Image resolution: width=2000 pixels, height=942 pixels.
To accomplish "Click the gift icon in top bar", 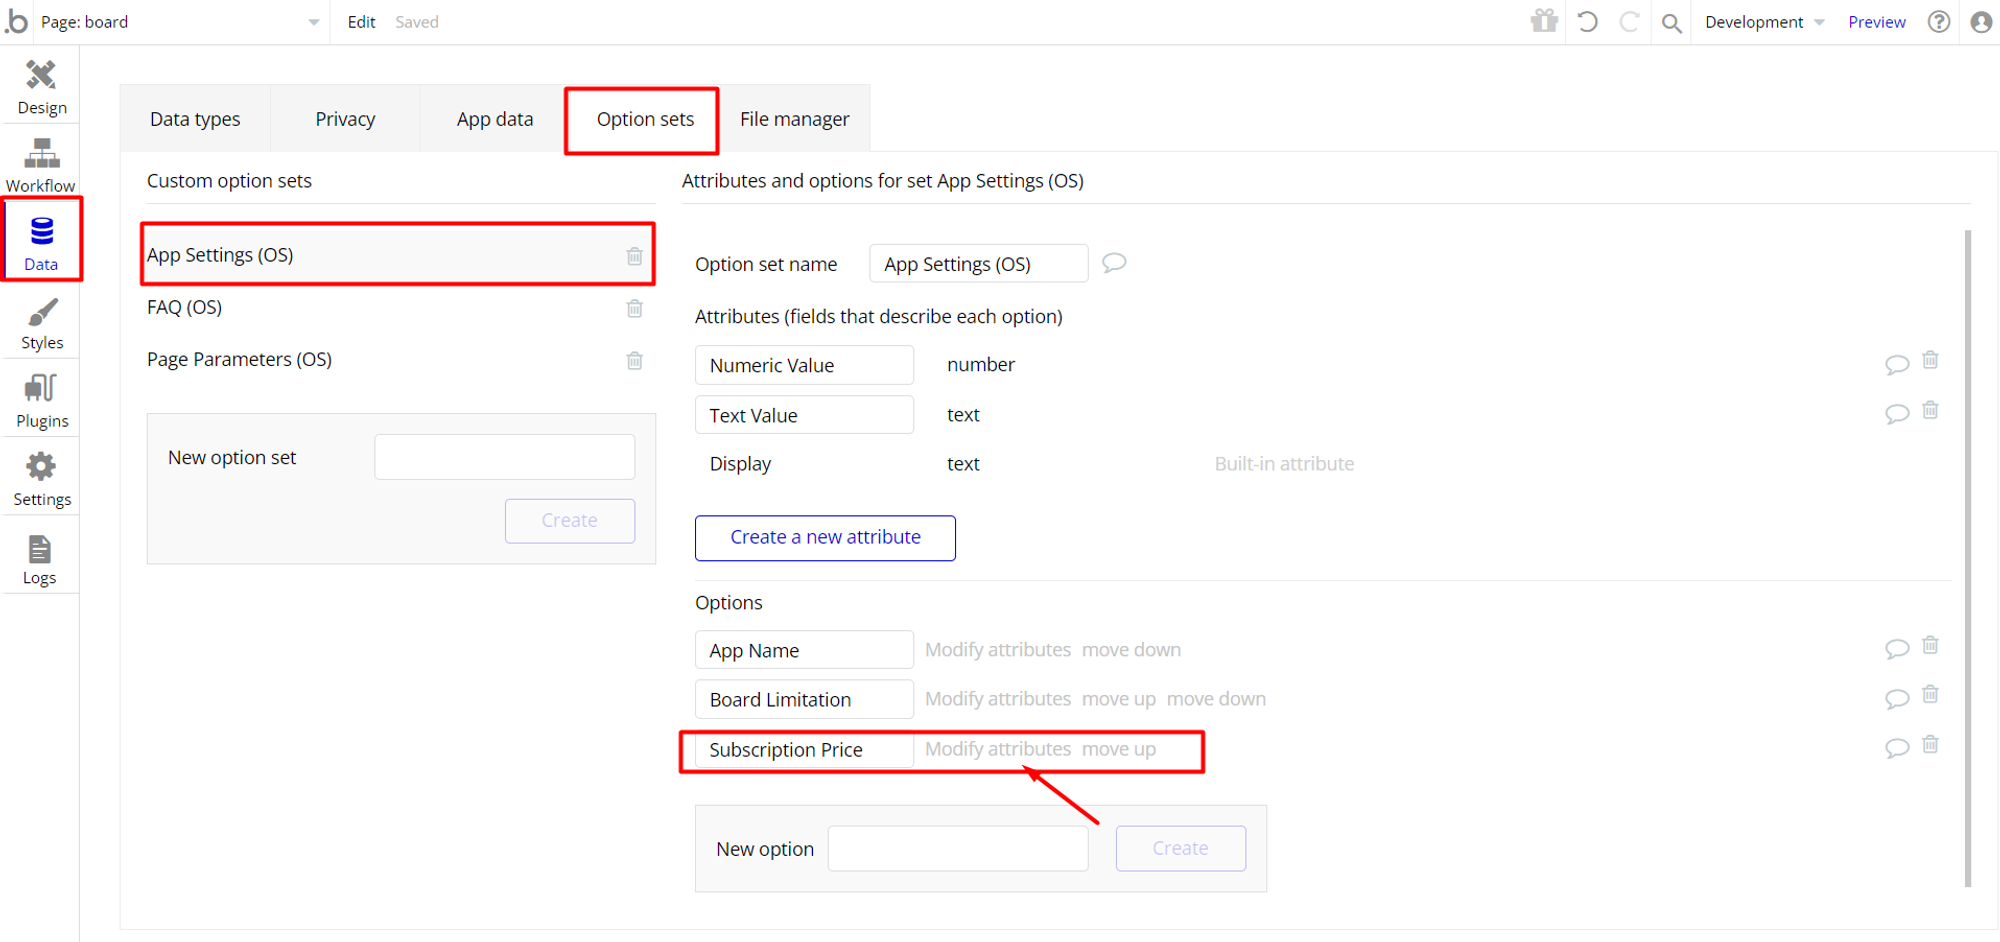I will [x=1544, y=21].
